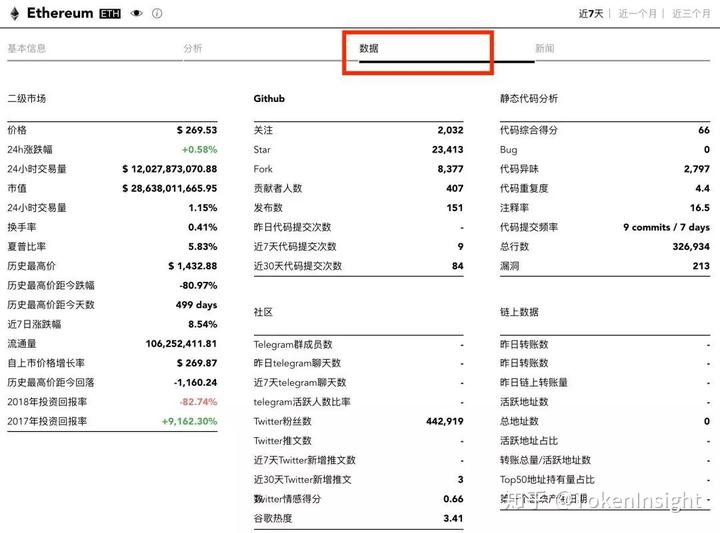The image size is (720, 533).
Task: Click the 2018年投资回报率 value -82.74%
Action: [198, 402]
